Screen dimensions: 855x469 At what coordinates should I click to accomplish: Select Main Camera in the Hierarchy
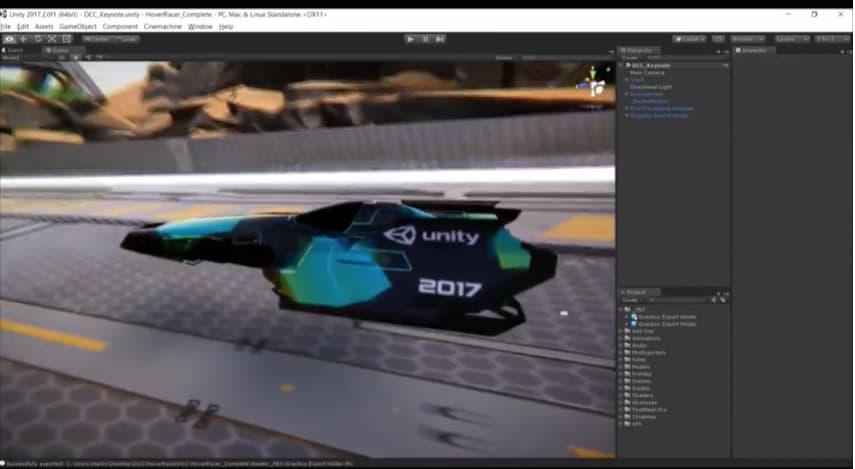pyautogui.click(x=647, y=73)
